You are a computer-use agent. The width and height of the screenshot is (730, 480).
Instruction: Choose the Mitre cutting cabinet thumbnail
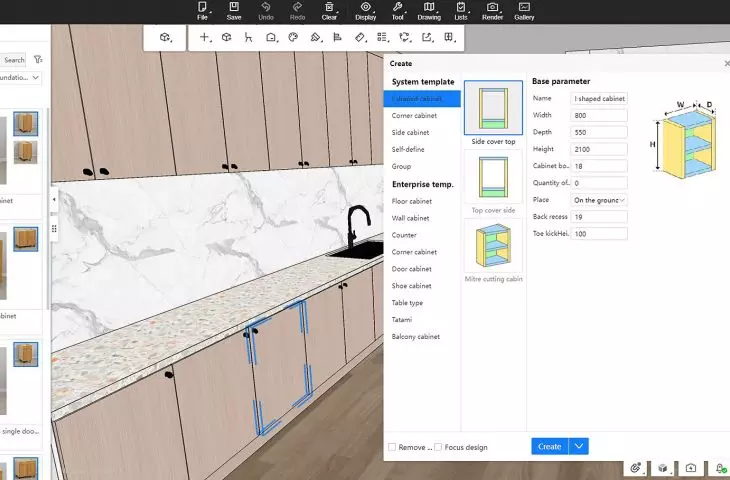coord(493,246)
